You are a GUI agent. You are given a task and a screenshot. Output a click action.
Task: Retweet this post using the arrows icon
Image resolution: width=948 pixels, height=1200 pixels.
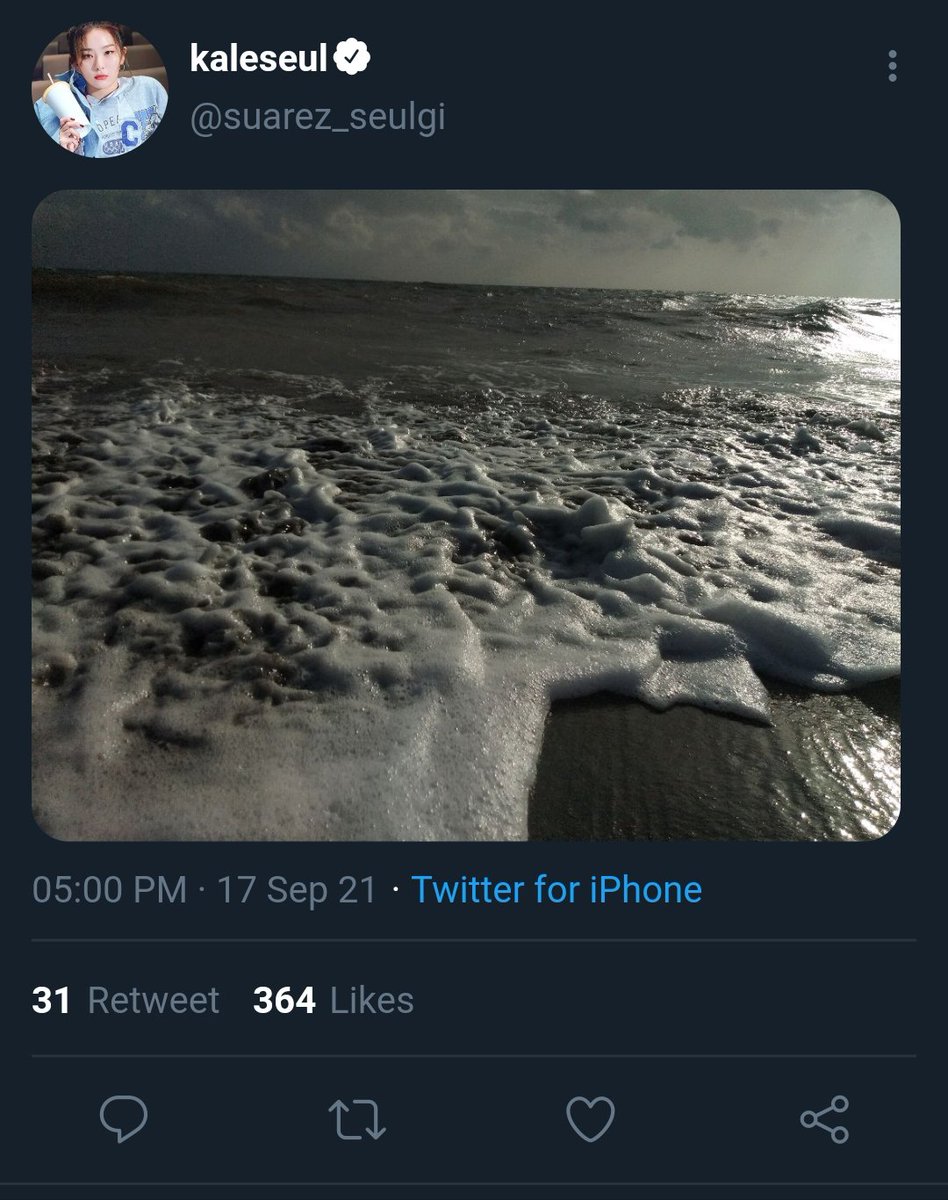click(358, 1120)
